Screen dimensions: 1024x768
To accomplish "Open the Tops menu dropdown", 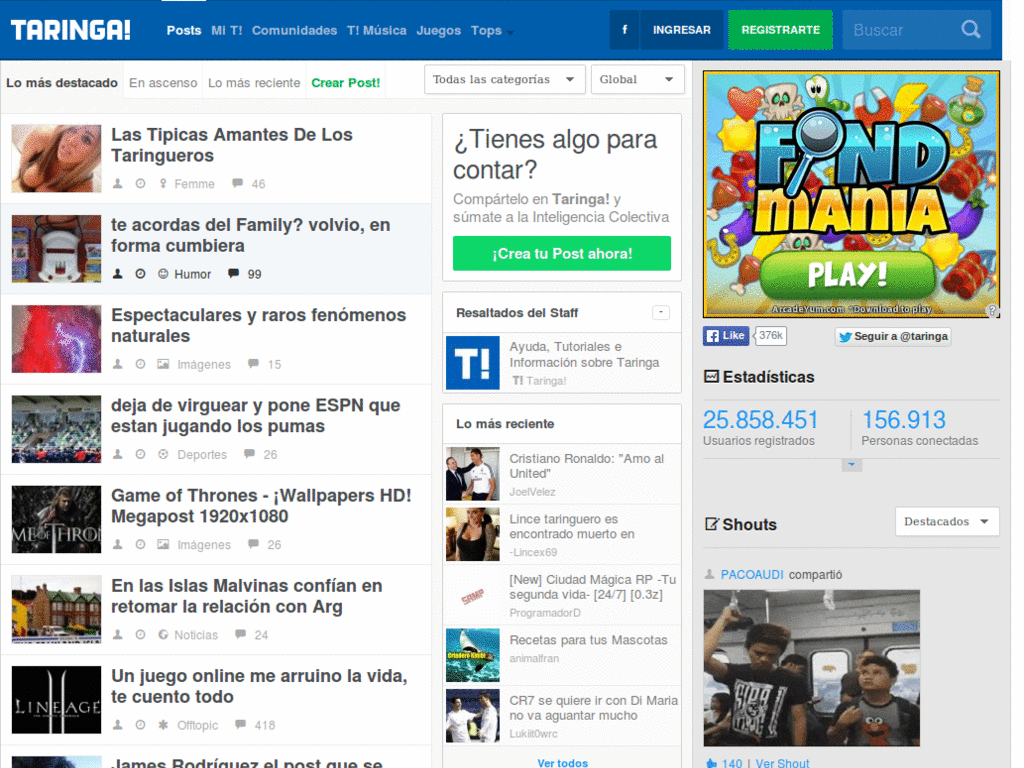I will point(492,31).
